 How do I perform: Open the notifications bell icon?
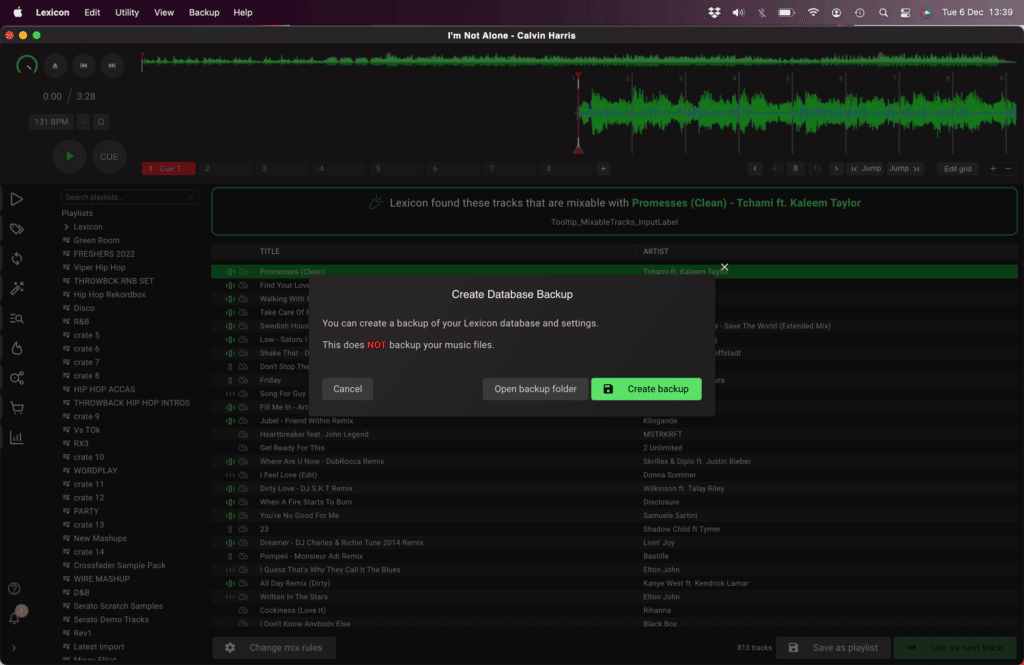(15, 617)
